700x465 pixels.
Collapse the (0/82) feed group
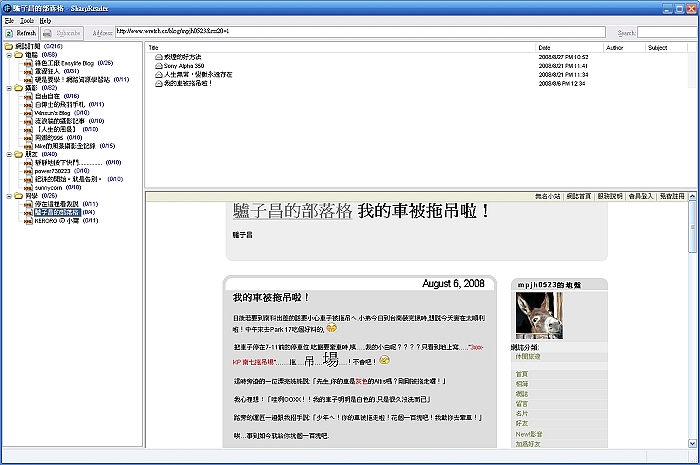tap(9, 88)
